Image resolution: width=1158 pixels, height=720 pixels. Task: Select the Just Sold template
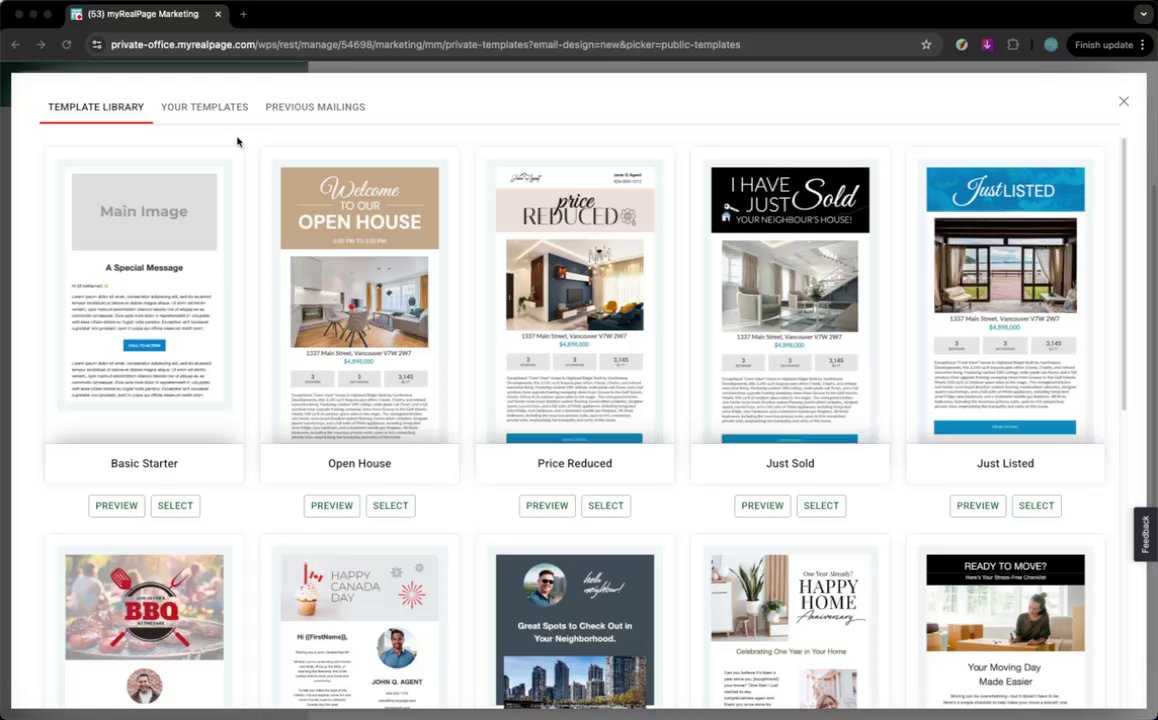[821, 506]
